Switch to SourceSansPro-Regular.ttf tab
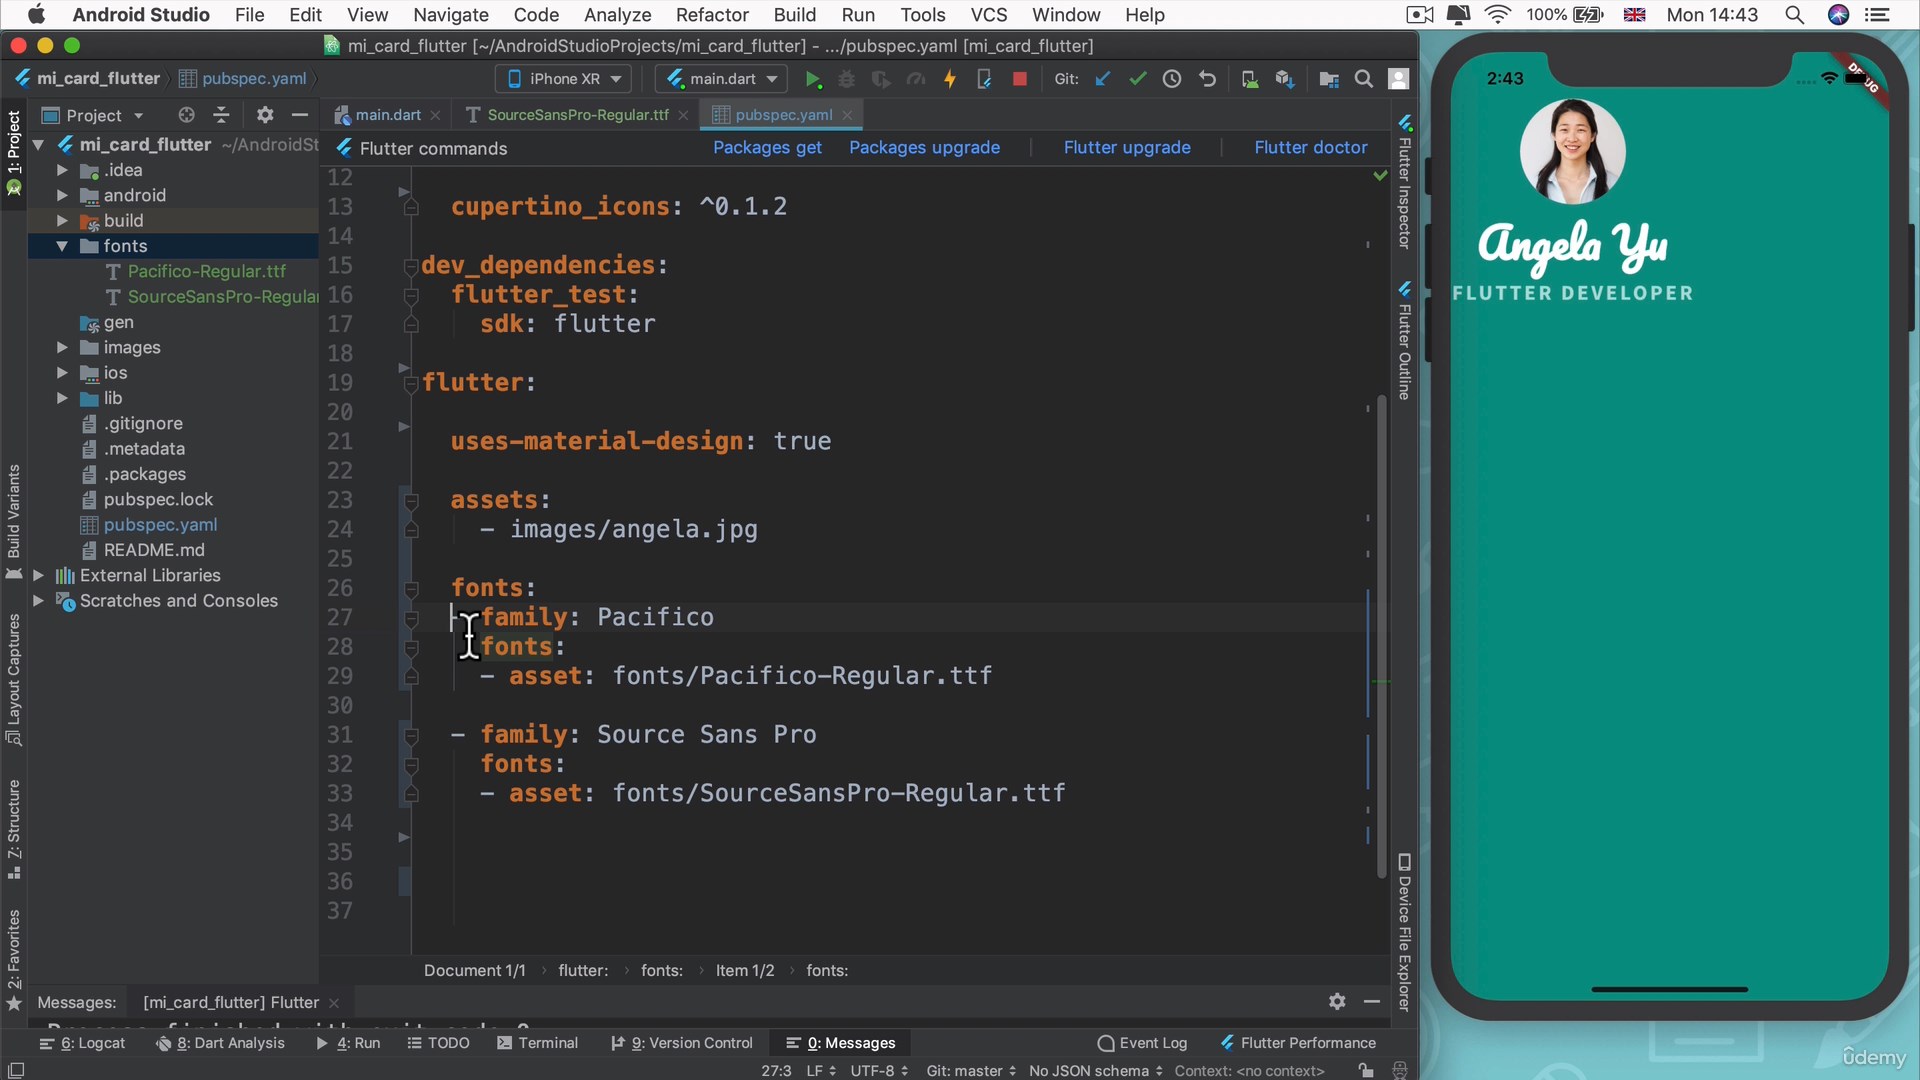The width and height of the screenshot is (1920, 1080). coord(578,115)
